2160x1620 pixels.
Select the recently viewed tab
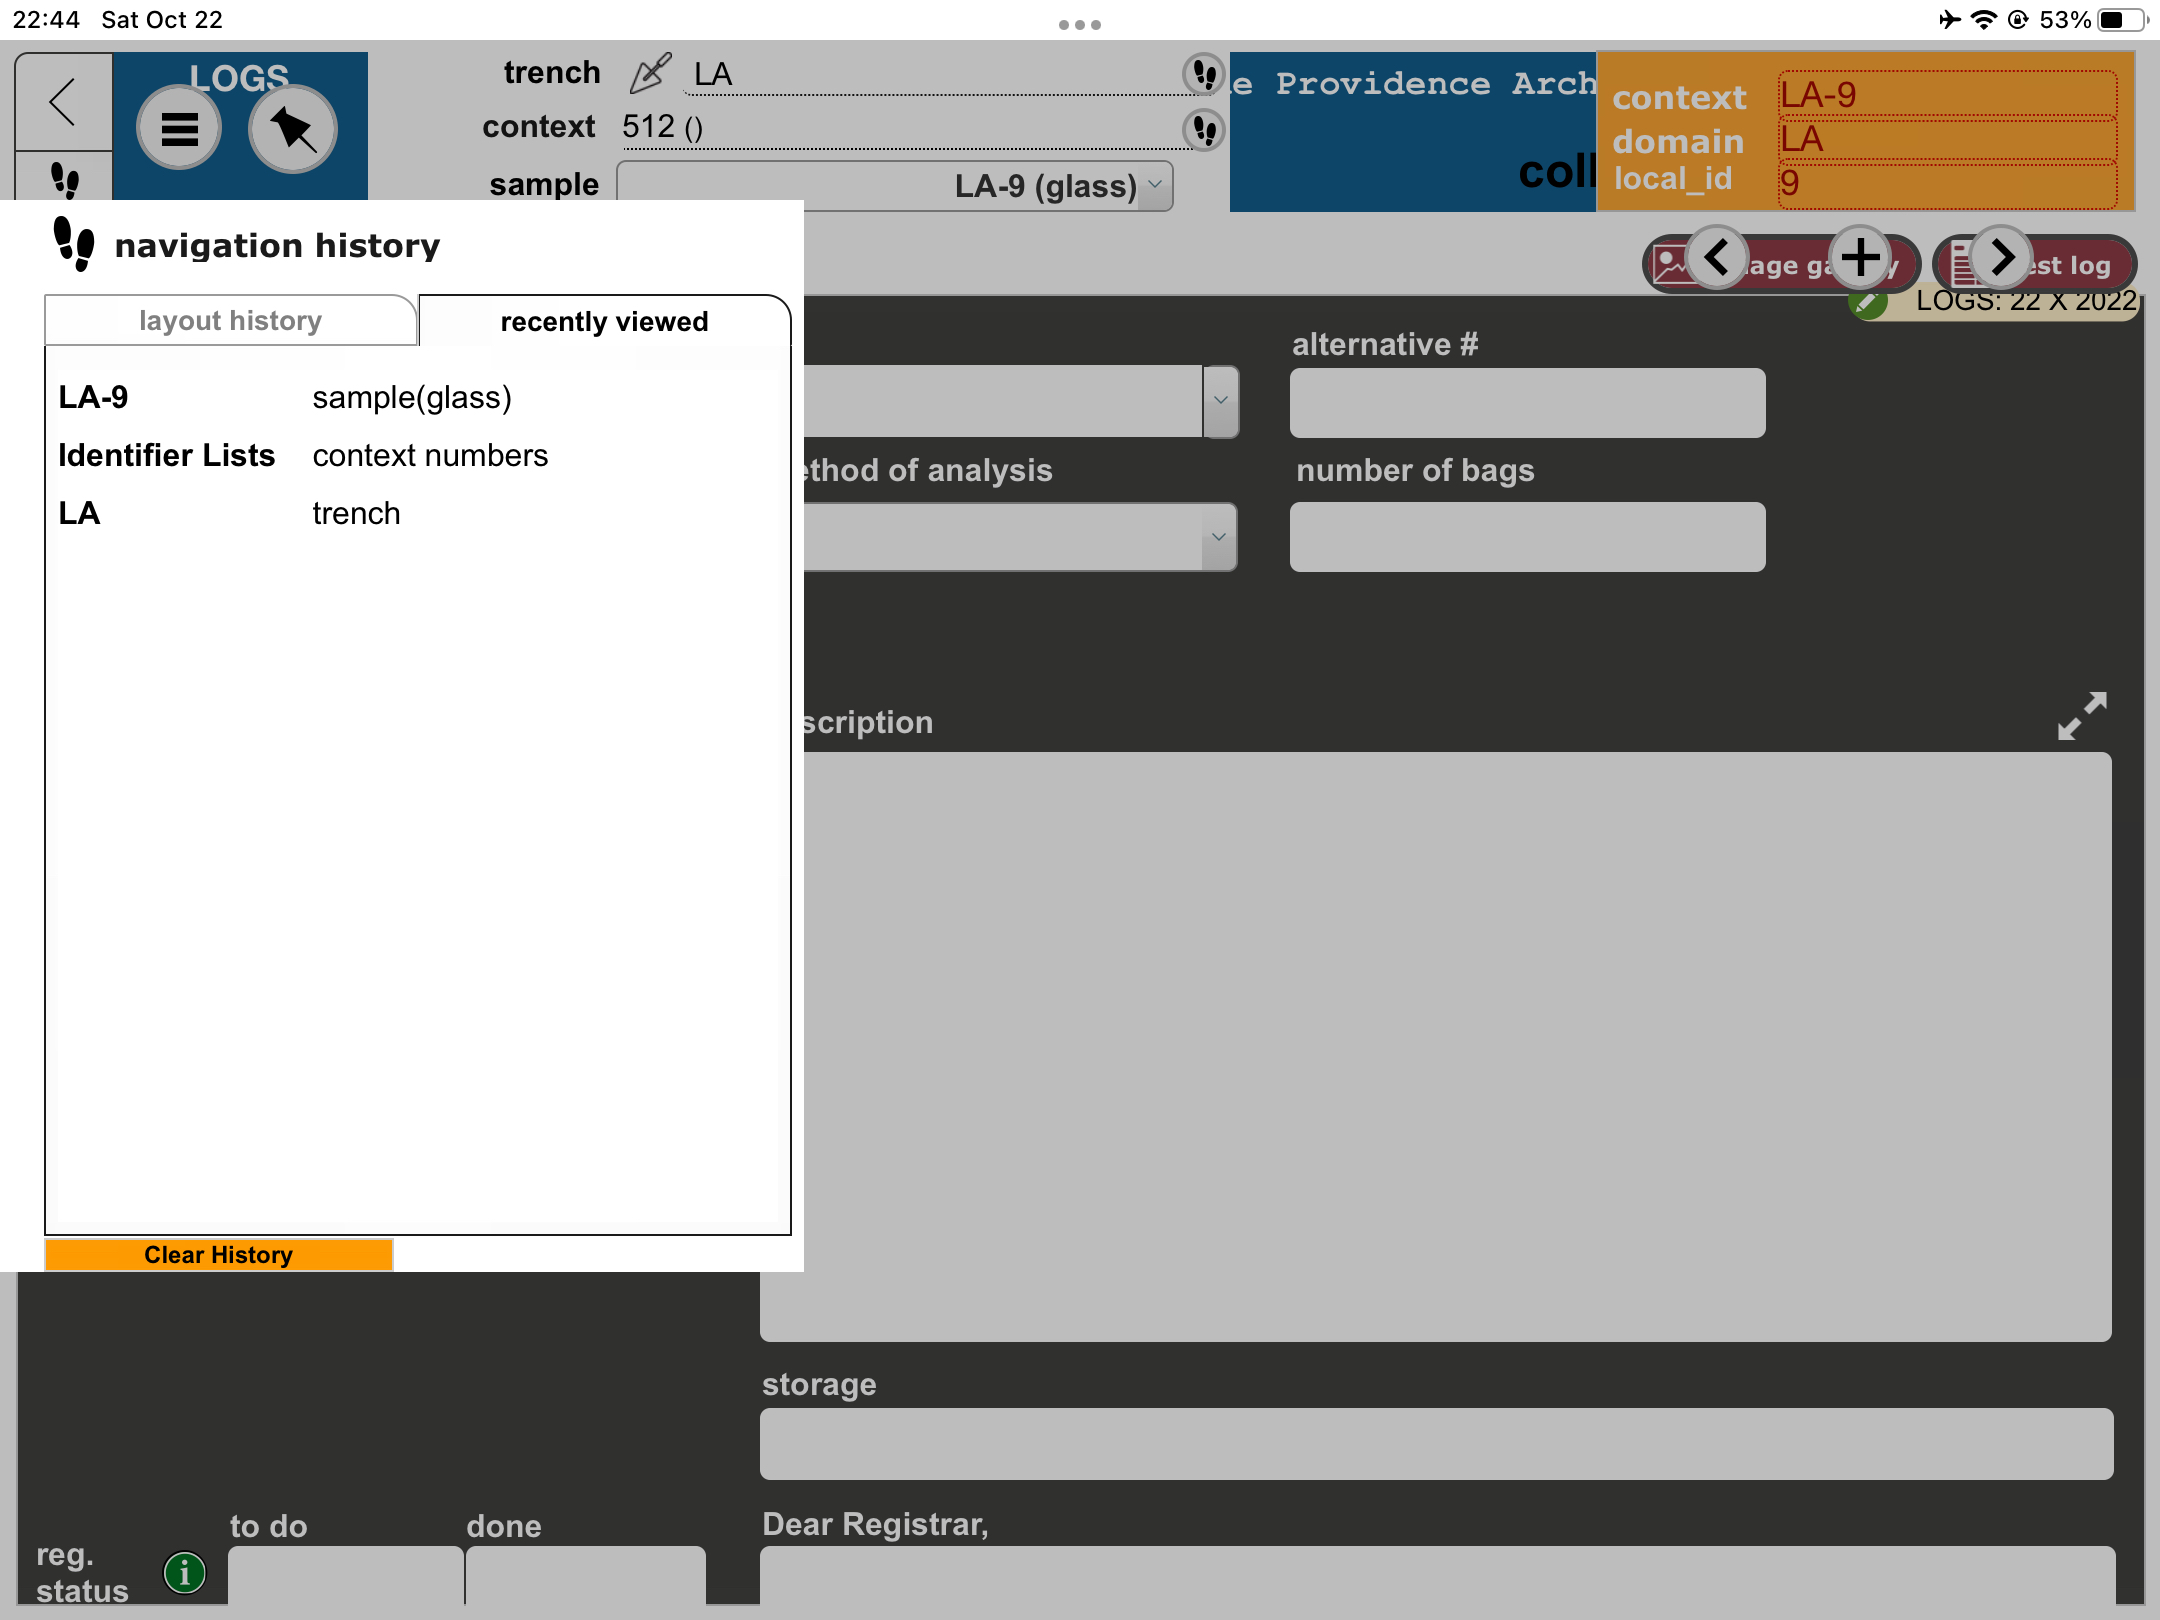click(x=603, y=321)
